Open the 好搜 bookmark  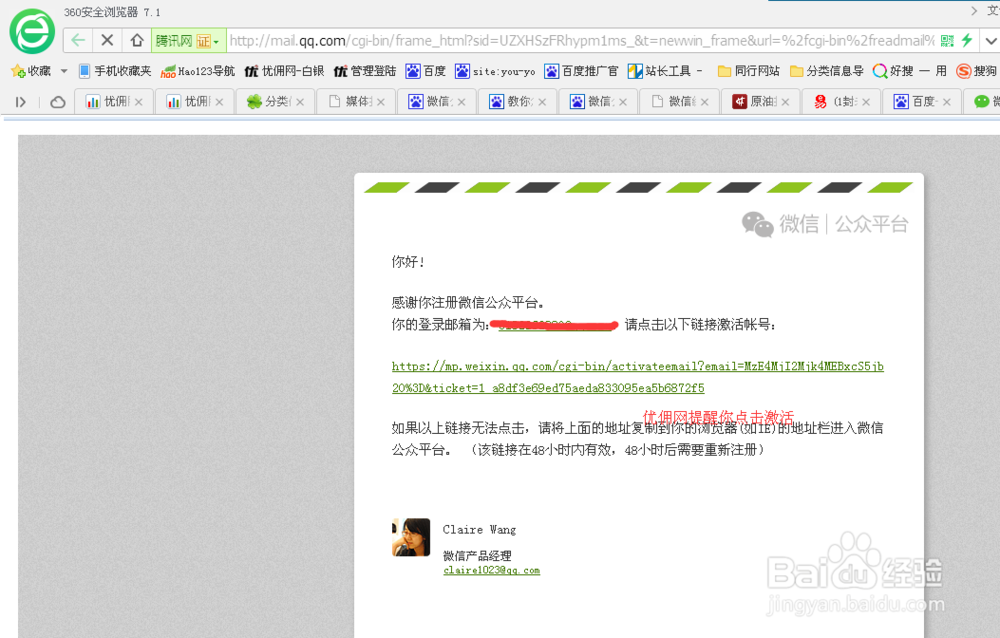[x=893, y=71]
